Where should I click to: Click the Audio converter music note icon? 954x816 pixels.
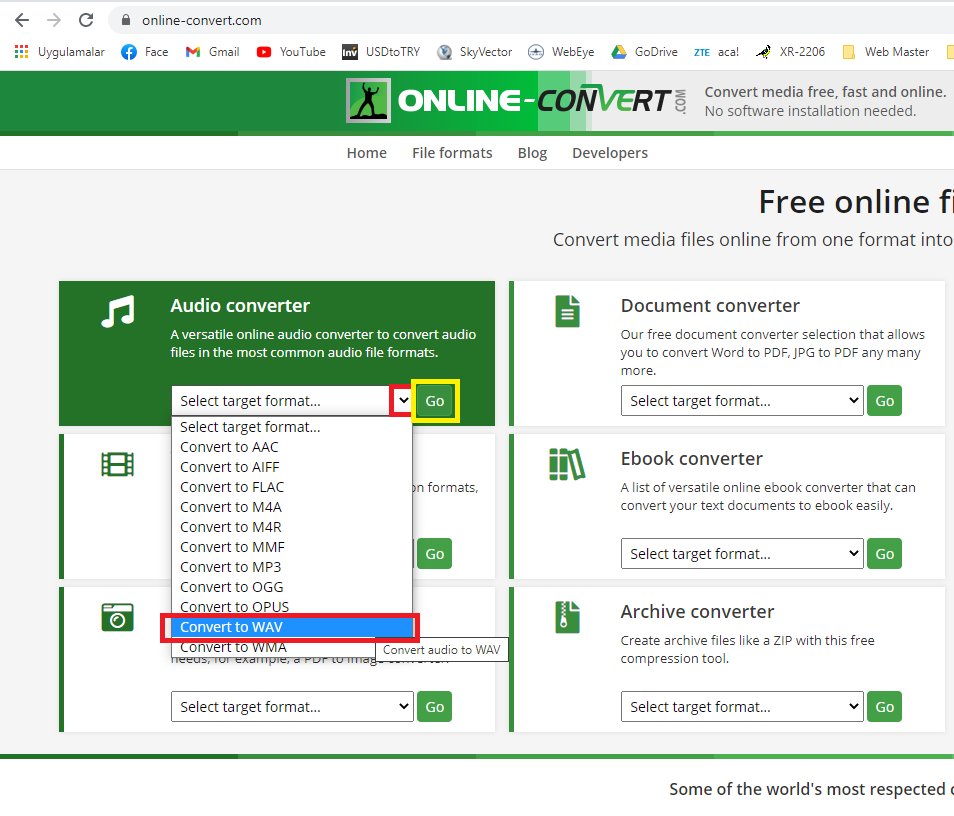117,312
